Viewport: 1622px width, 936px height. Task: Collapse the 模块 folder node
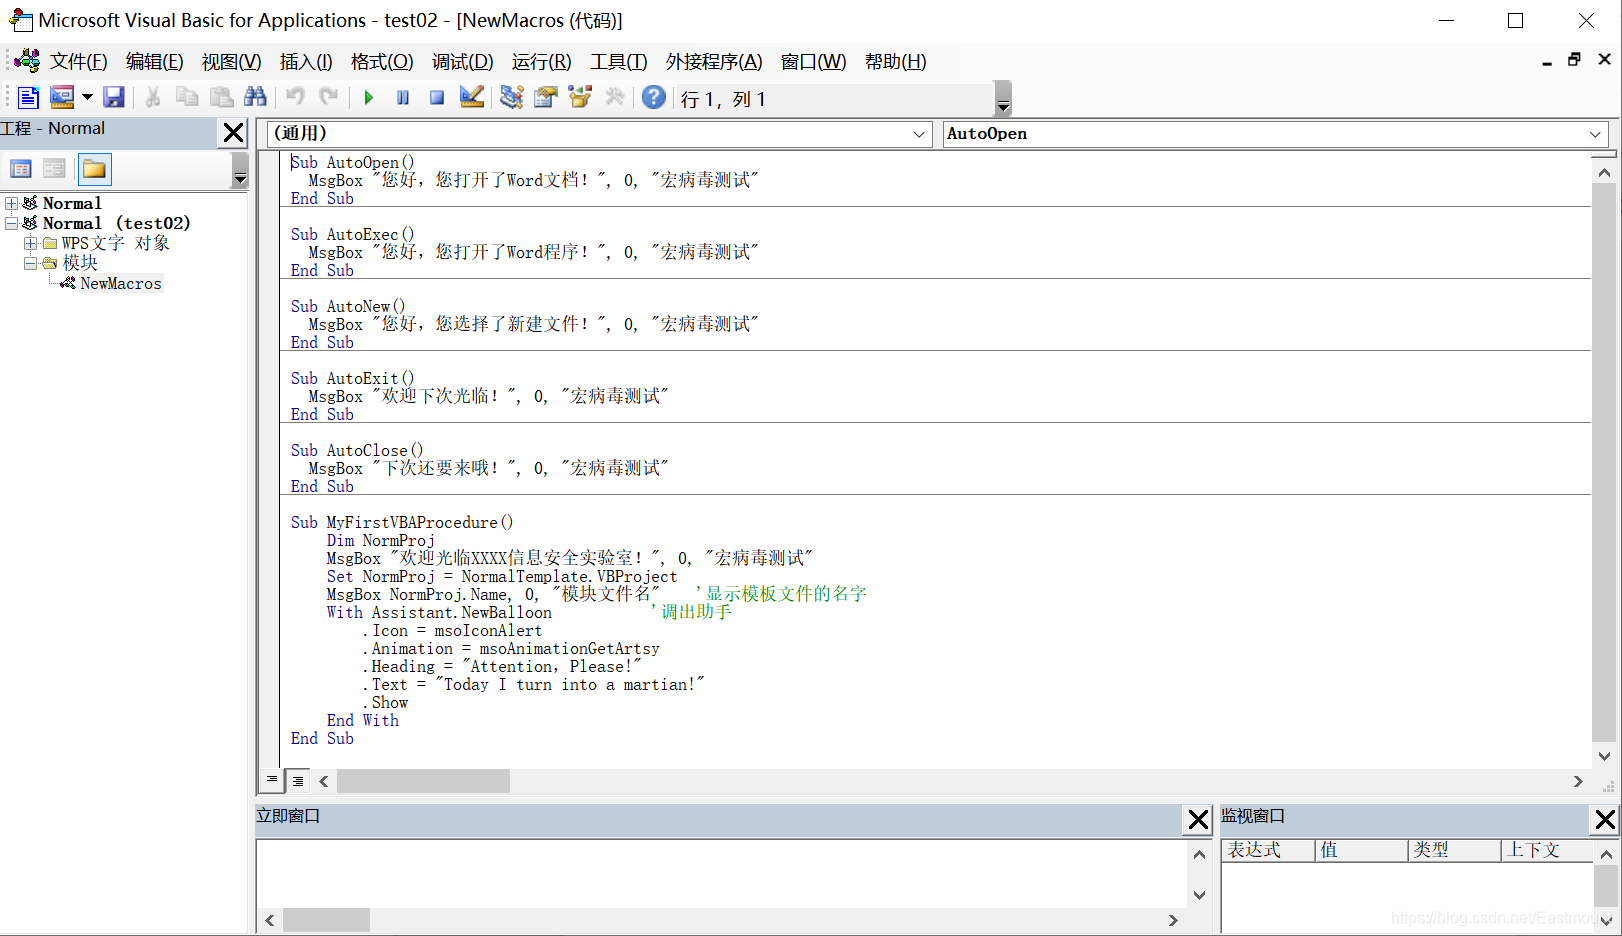point(30,263)
